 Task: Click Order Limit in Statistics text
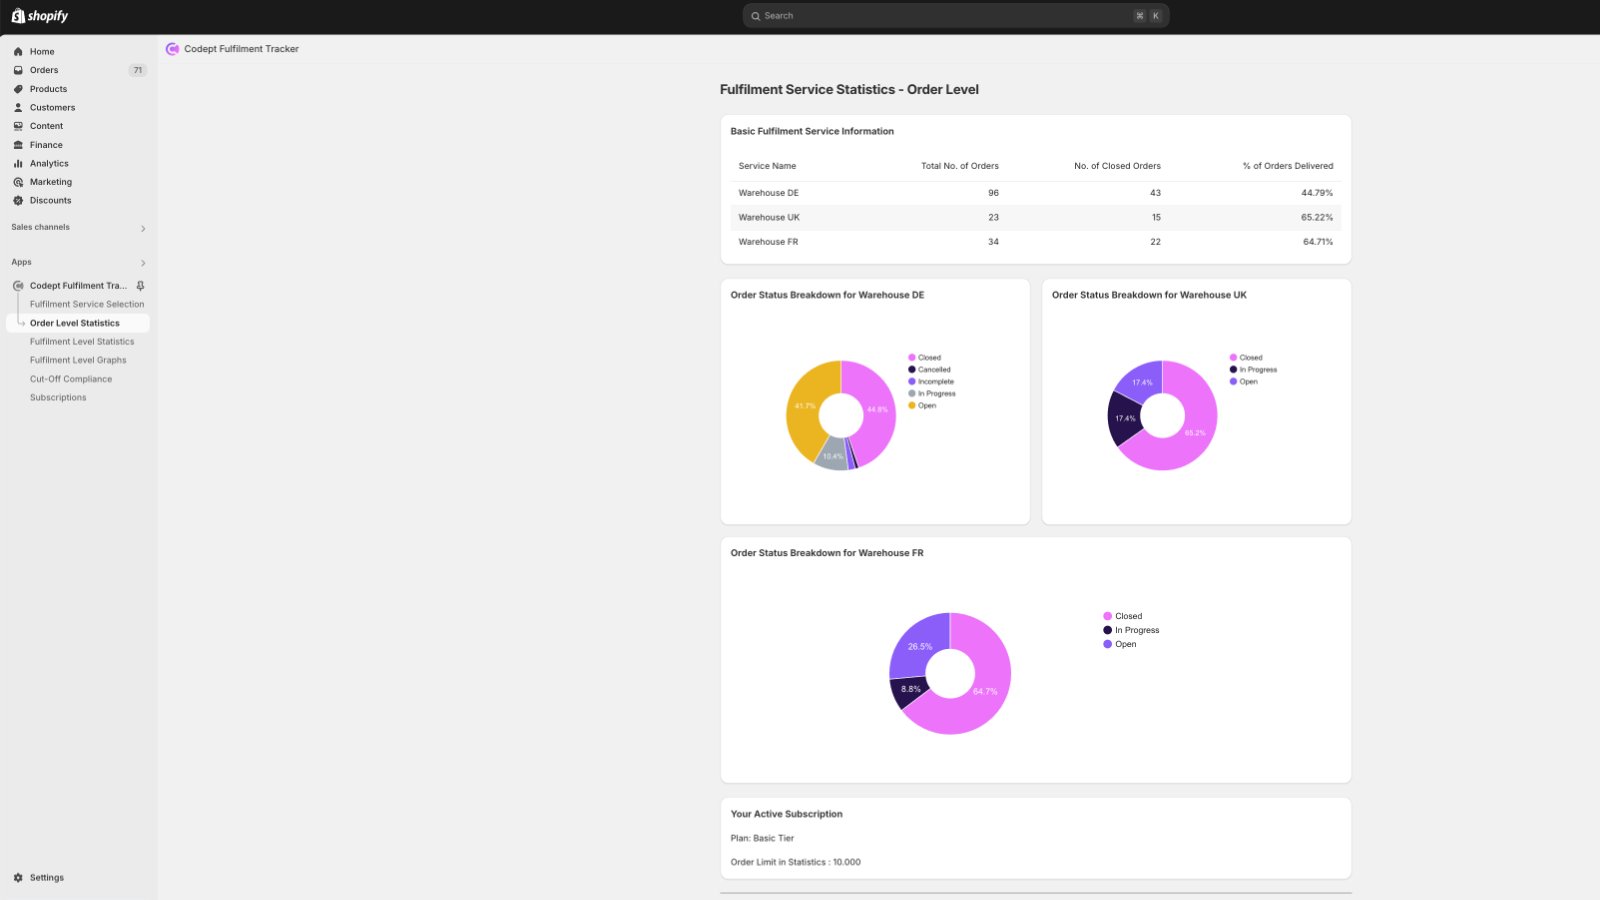pyautogui.click(x=795, y=863)
